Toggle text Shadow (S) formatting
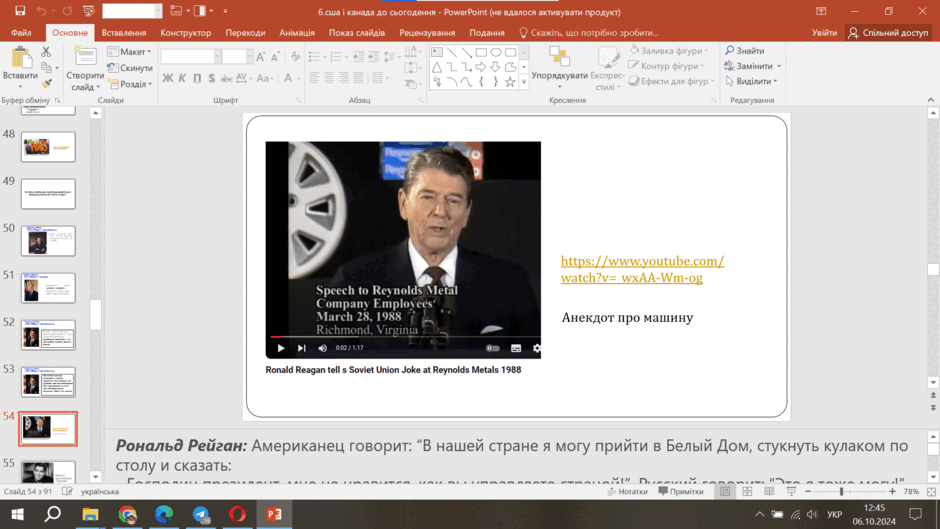 click(212, 78)
